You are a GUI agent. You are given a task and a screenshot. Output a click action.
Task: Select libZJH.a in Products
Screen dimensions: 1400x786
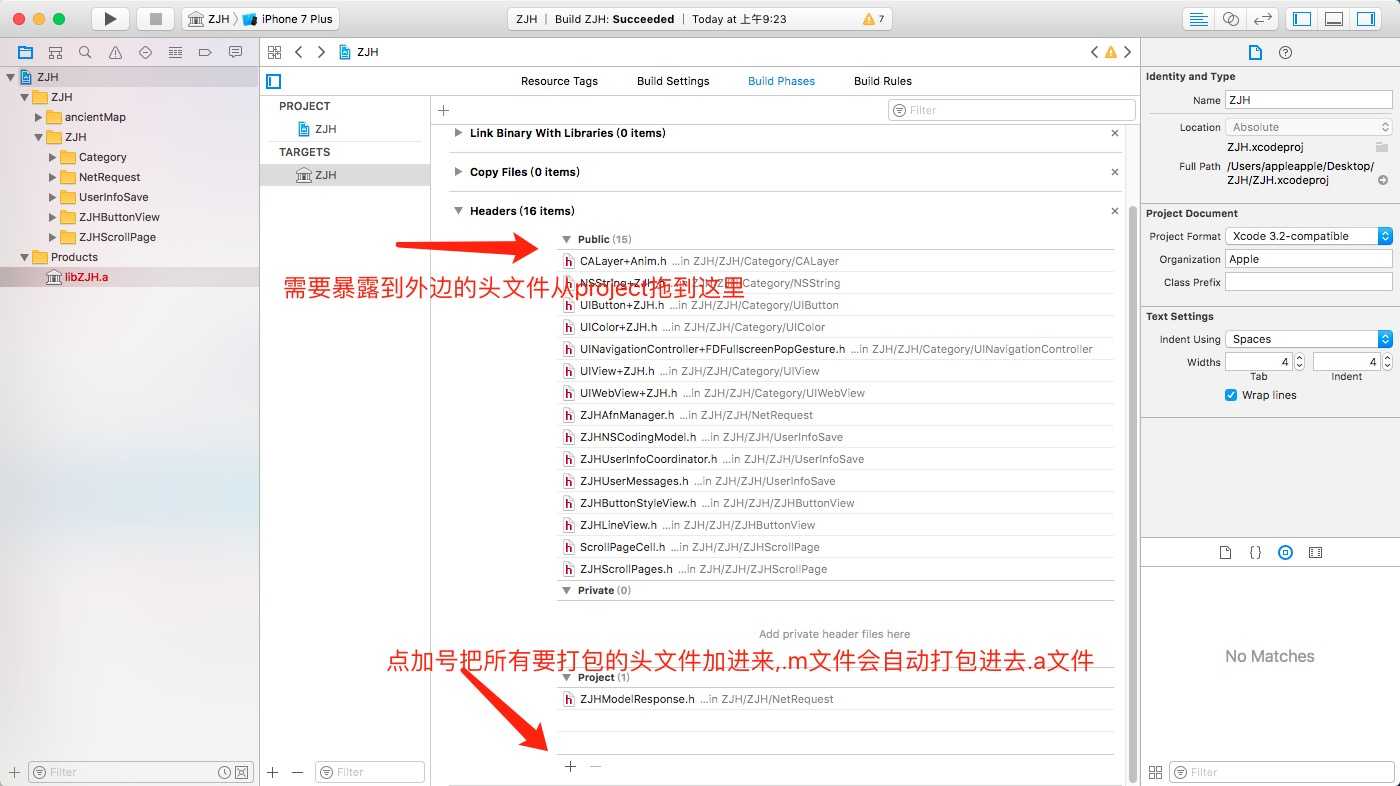(x=86, y=277)
